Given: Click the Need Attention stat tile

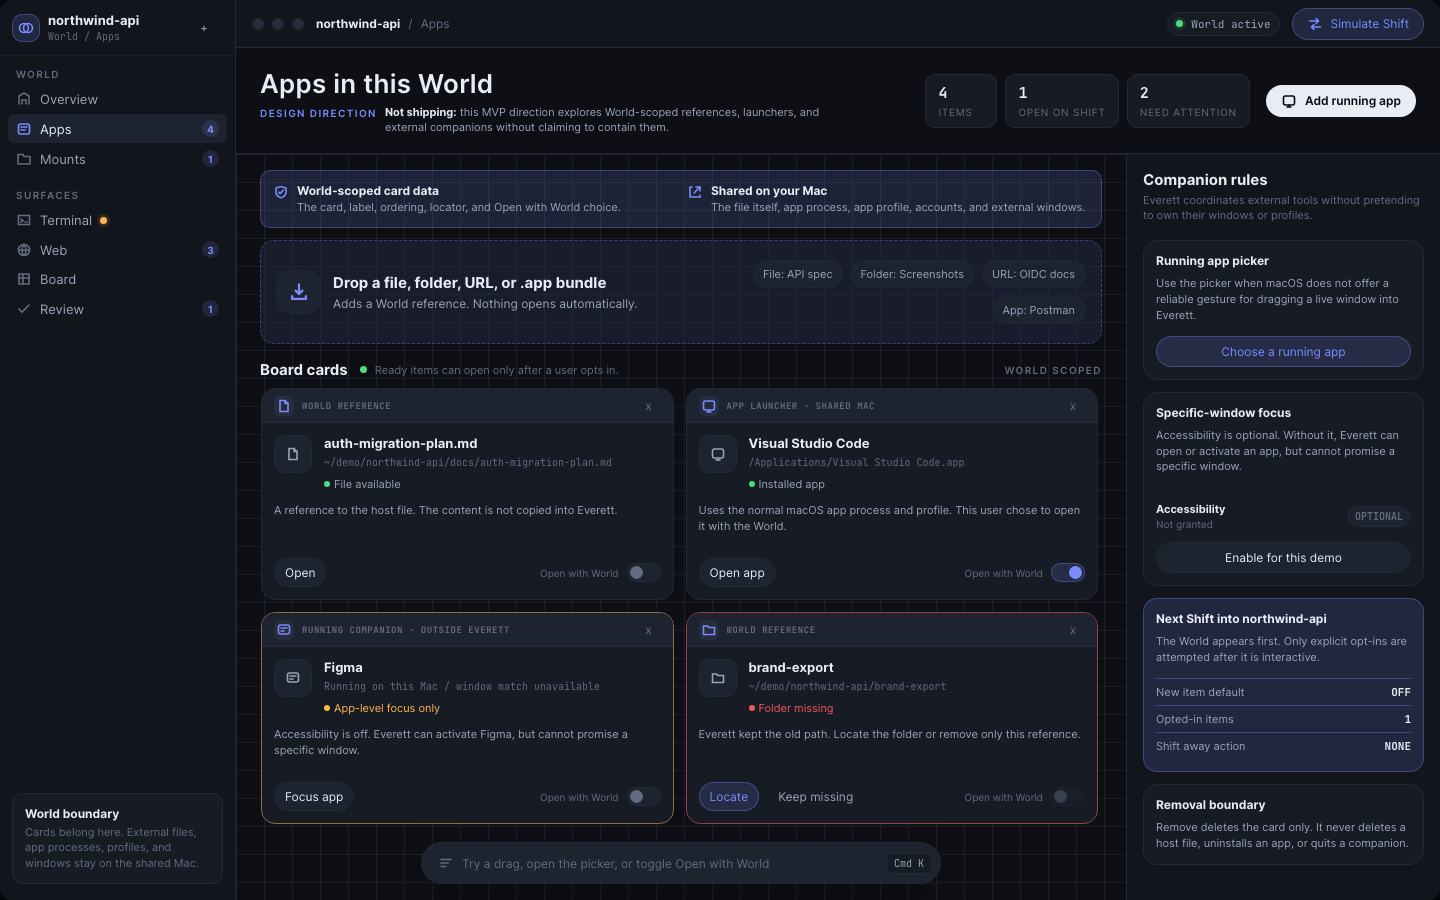Looking at the screenshot, I should (x=1188, y=101).
